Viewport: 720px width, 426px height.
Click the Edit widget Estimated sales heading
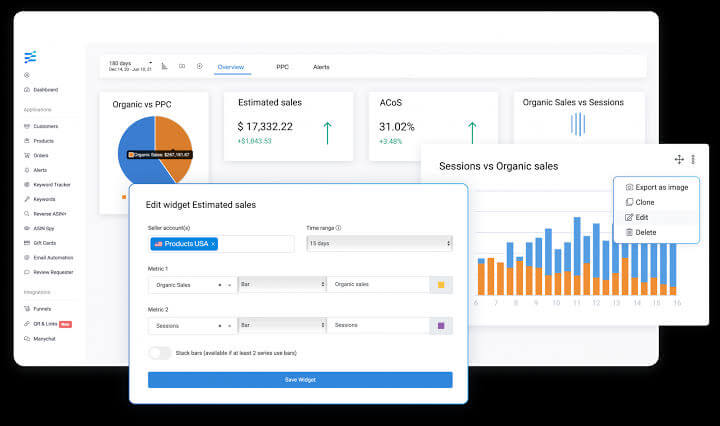[x=201, y=205]
